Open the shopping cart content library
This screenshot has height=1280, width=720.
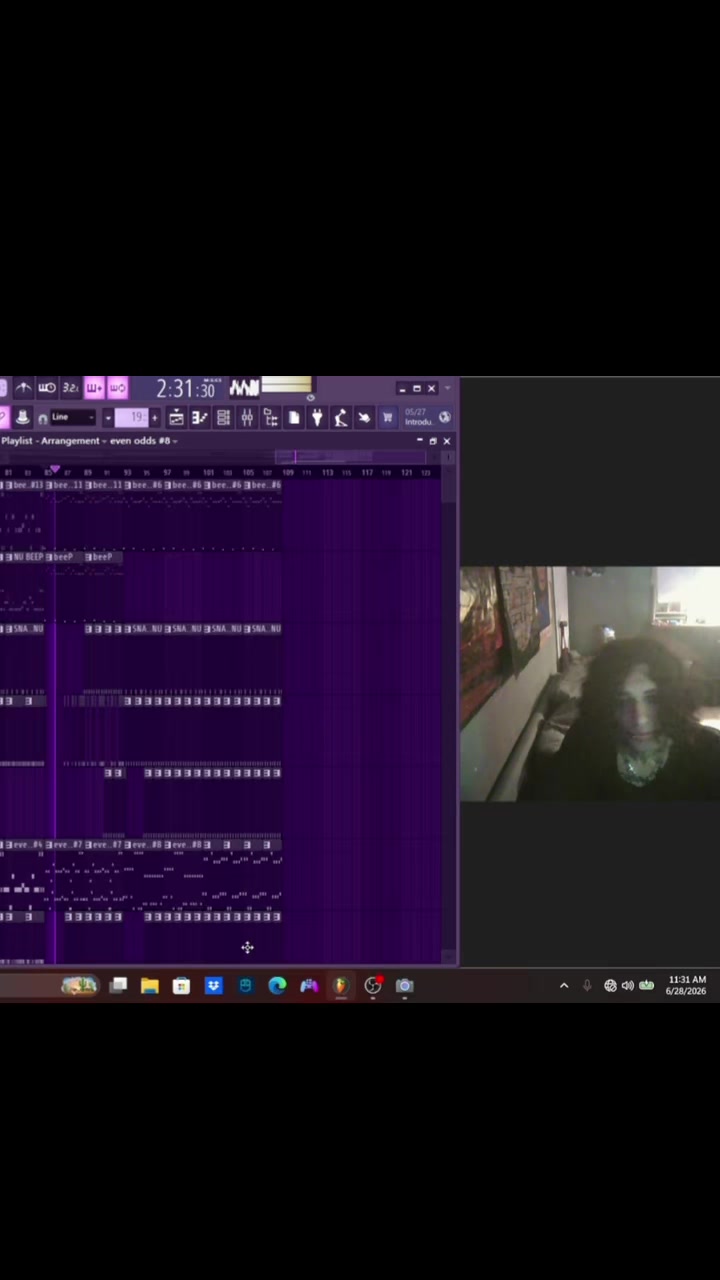pos(387,417)
